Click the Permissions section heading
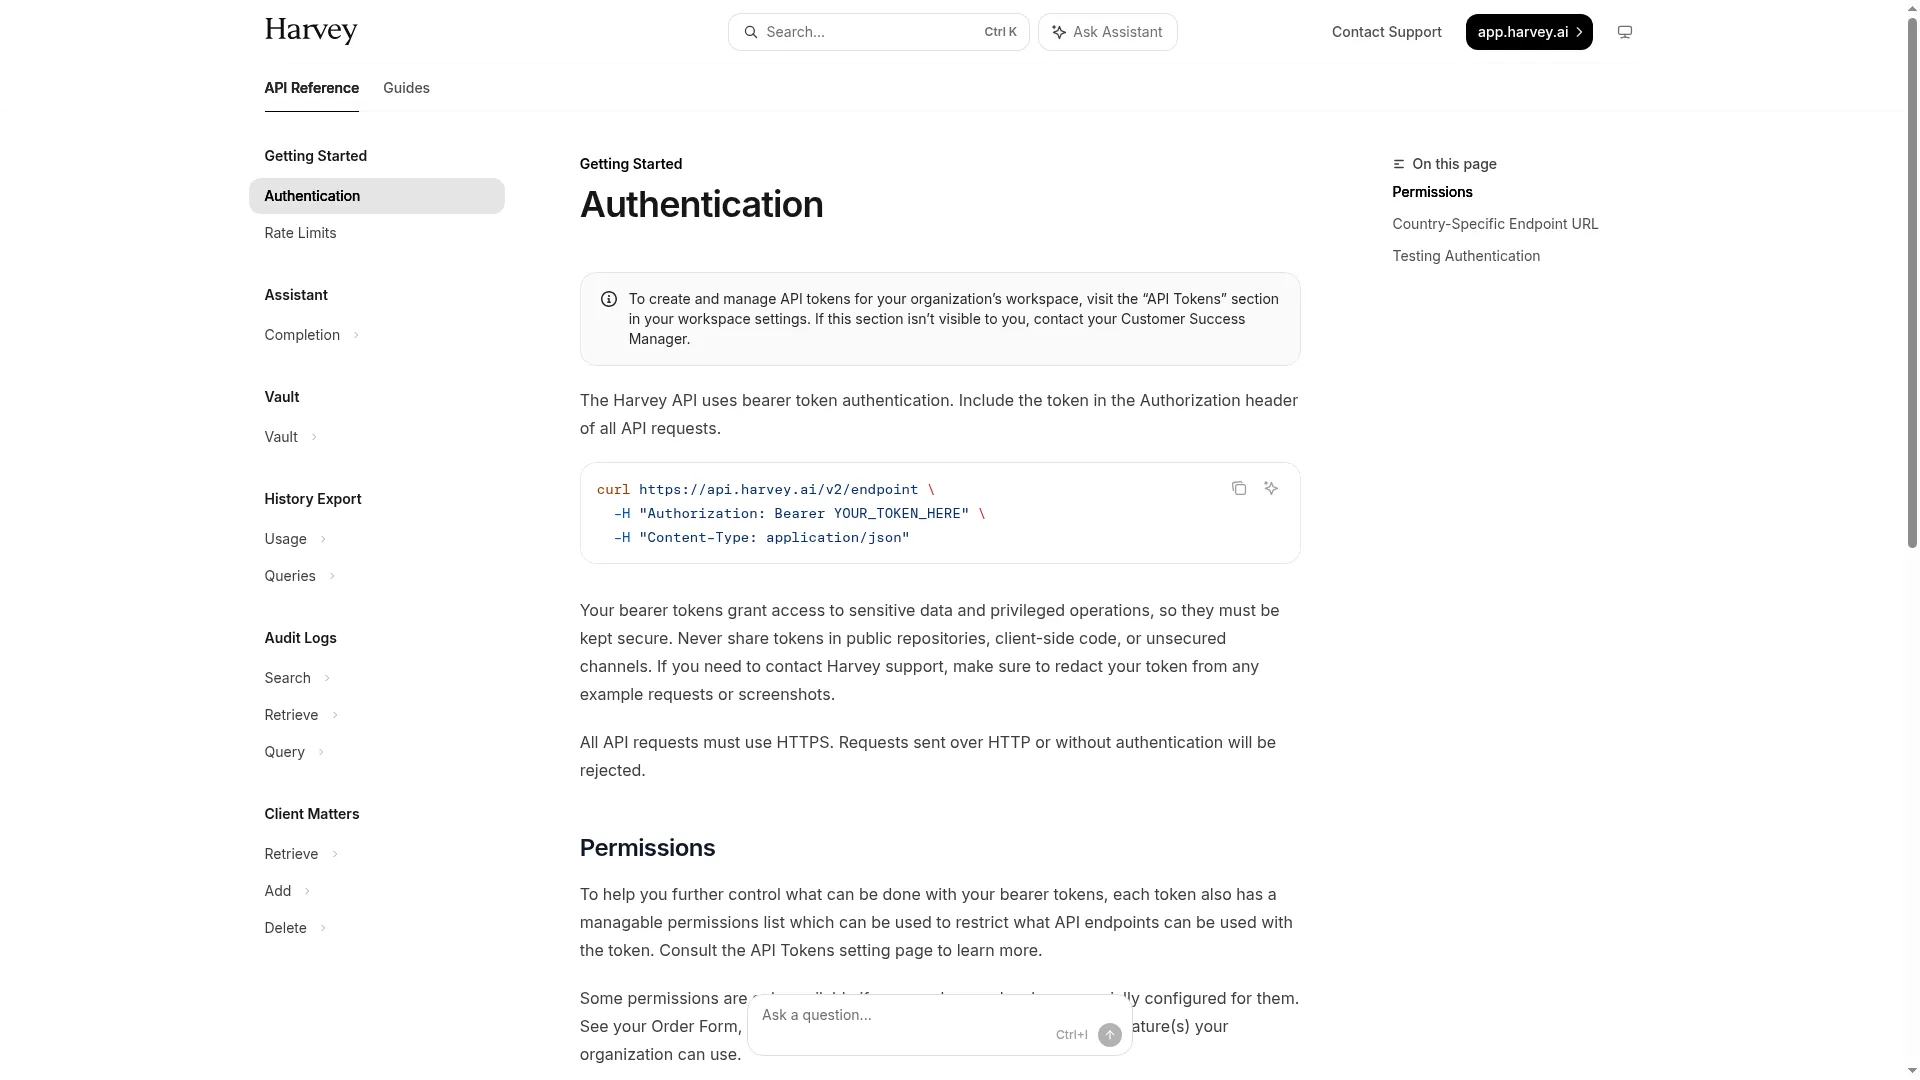The height and width of the screenshot is (1080, 1920). [x=647, y=848]
